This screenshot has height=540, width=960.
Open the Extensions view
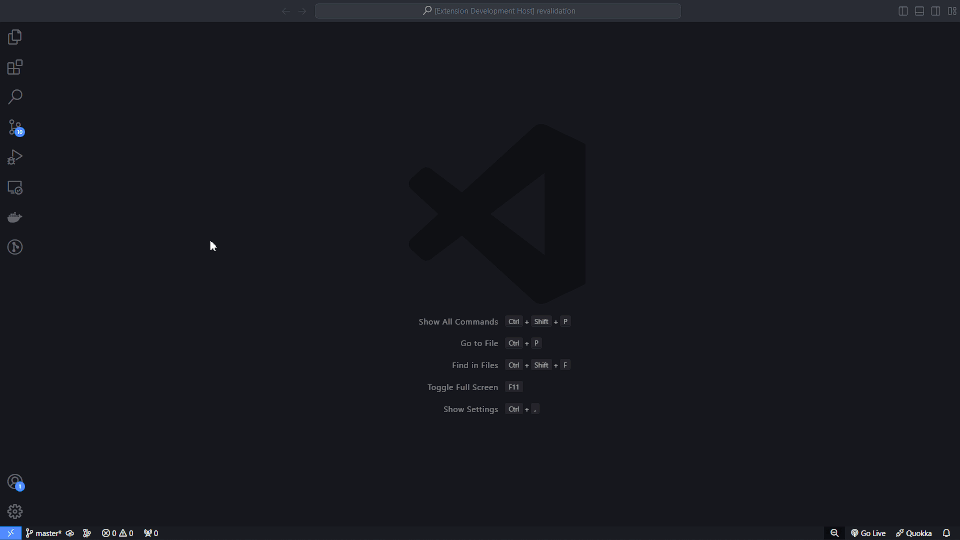(x=15, y=67)
